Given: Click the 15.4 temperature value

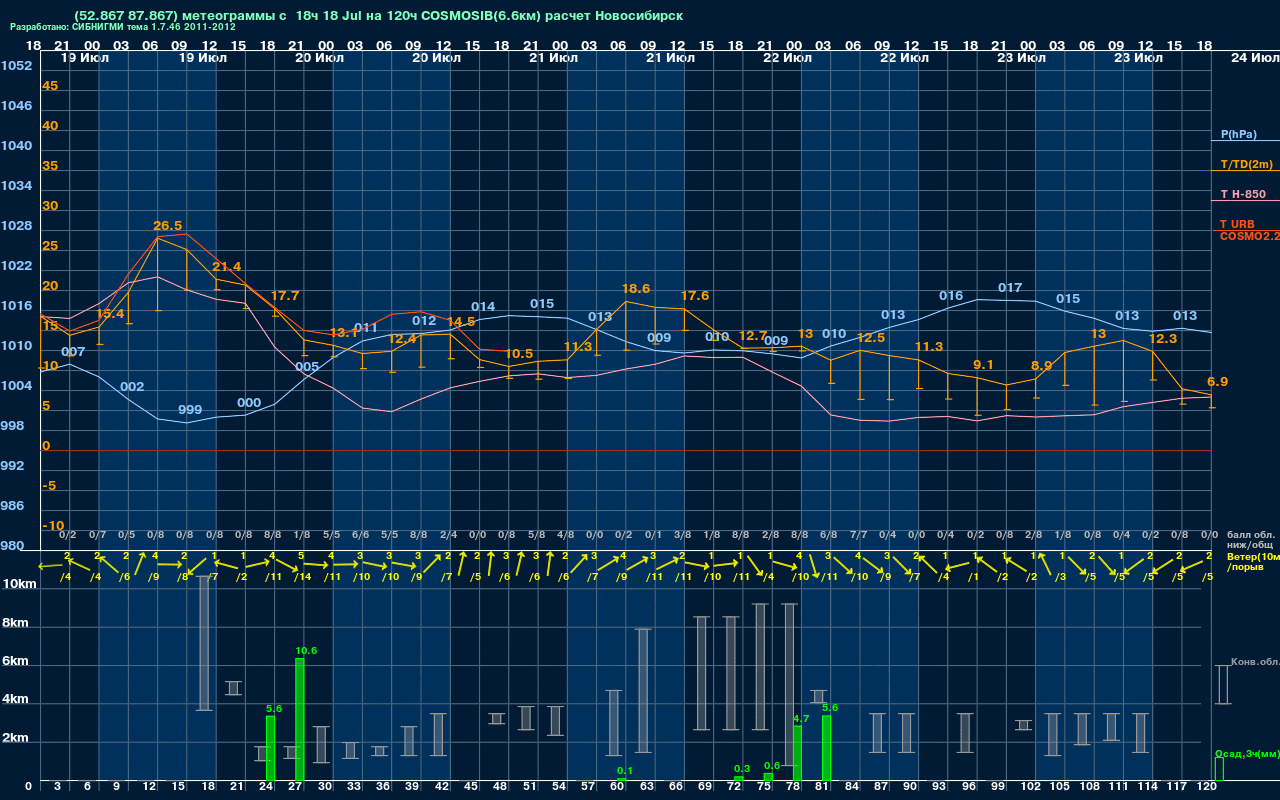Looking at the screenshot, I should [x=110, y=314].
